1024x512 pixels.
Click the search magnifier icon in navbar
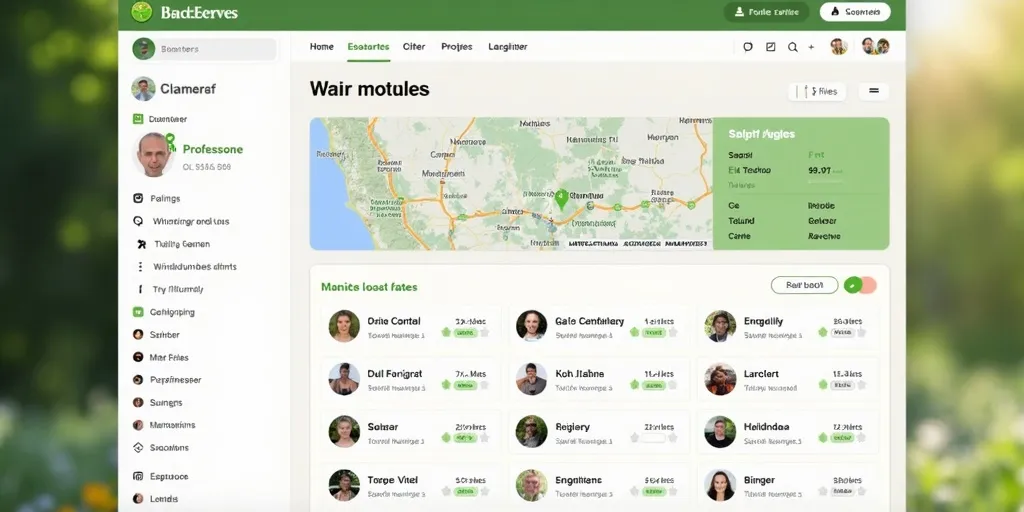pyautogui.click(x=793, y=47)
